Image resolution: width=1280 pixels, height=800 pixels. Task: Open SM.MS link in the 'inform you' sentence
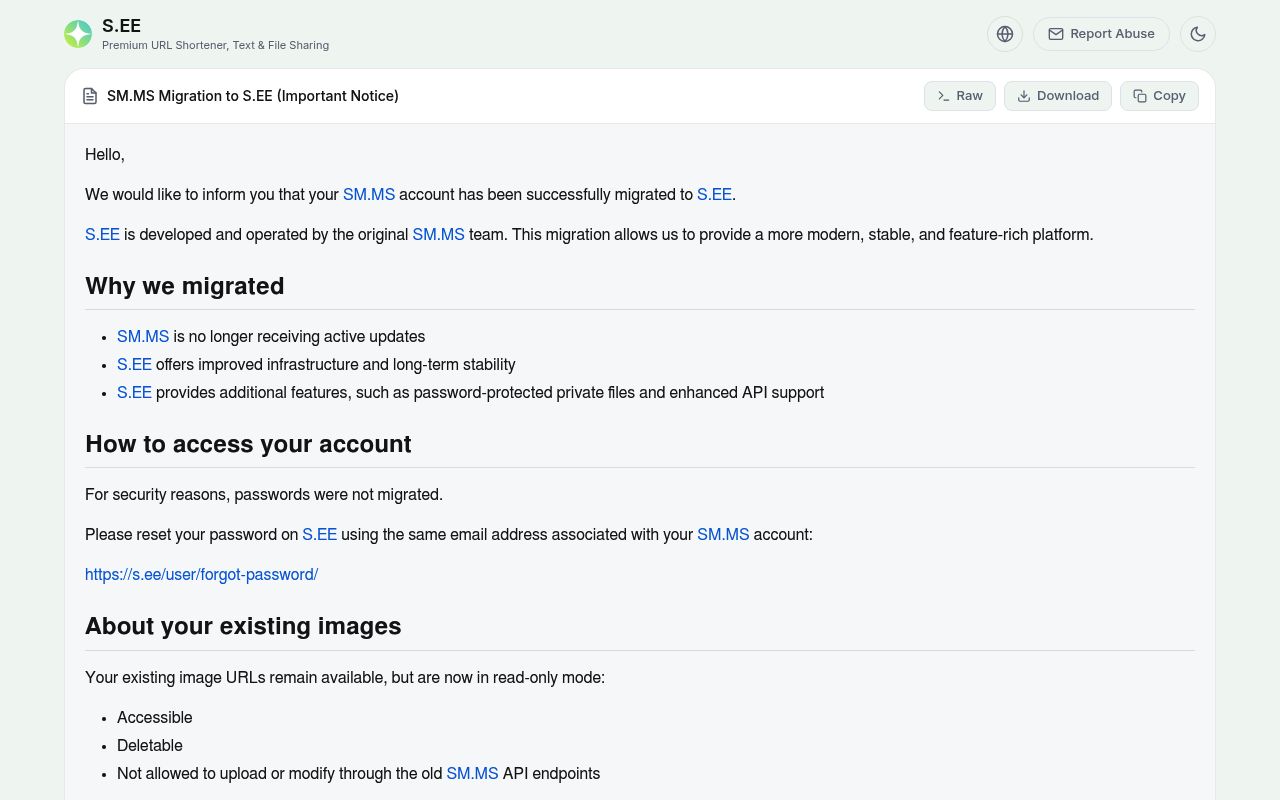(x=369, y=195)
